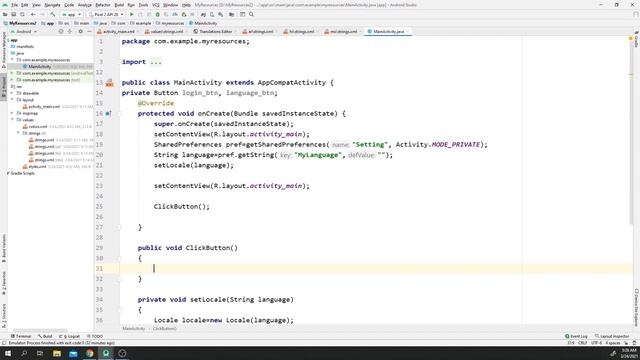Expand the mipmap folder

click(x=12, y=113)
